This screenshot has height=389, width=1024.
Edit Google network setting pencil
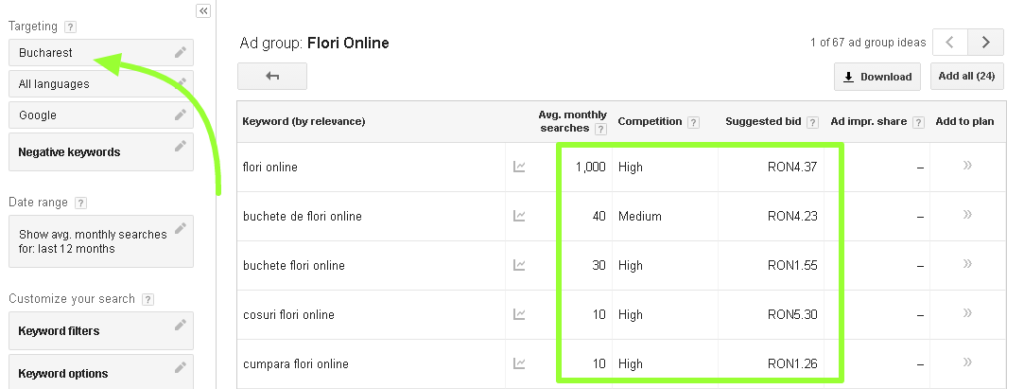pos(180,115)
